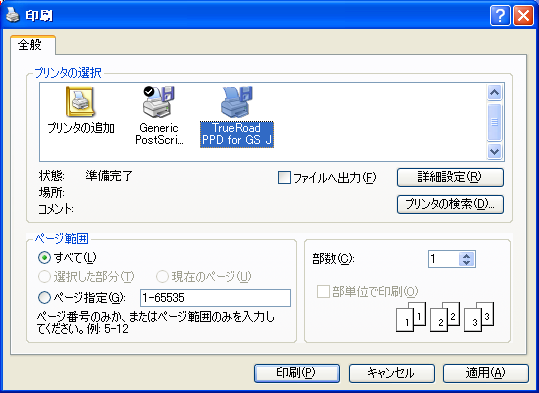Select the ページ指定 radio button
The width and height of the screenshot is (539, 393).
click(44, 297)
